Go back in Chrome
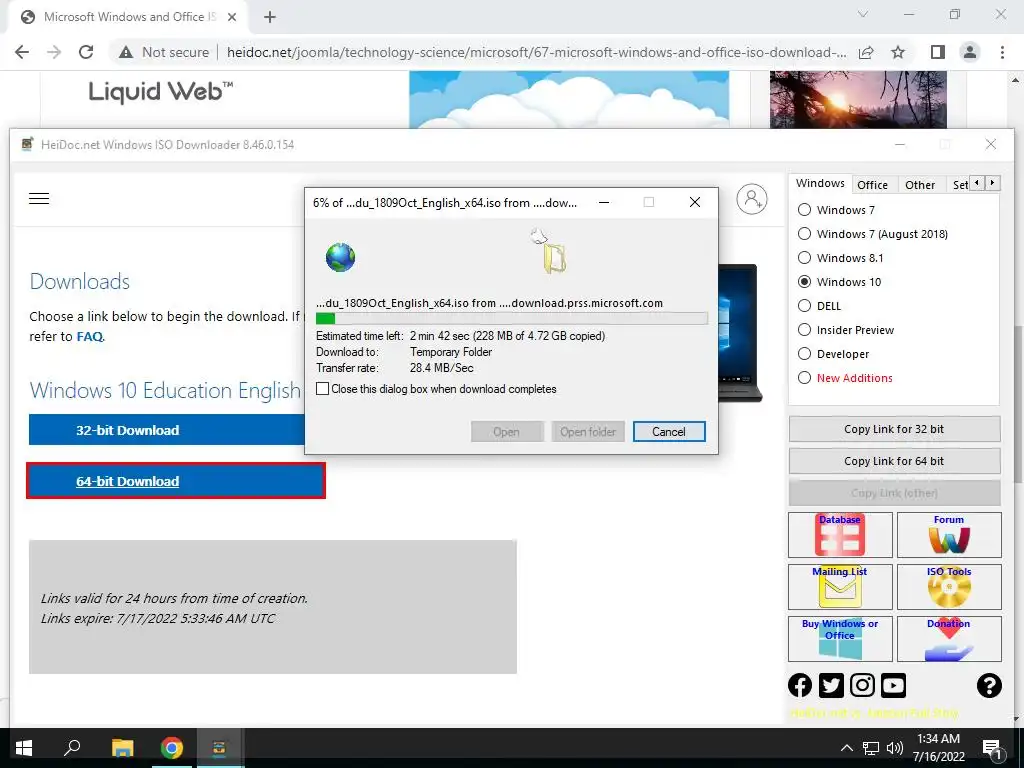1024x768 pixels. 22,52
